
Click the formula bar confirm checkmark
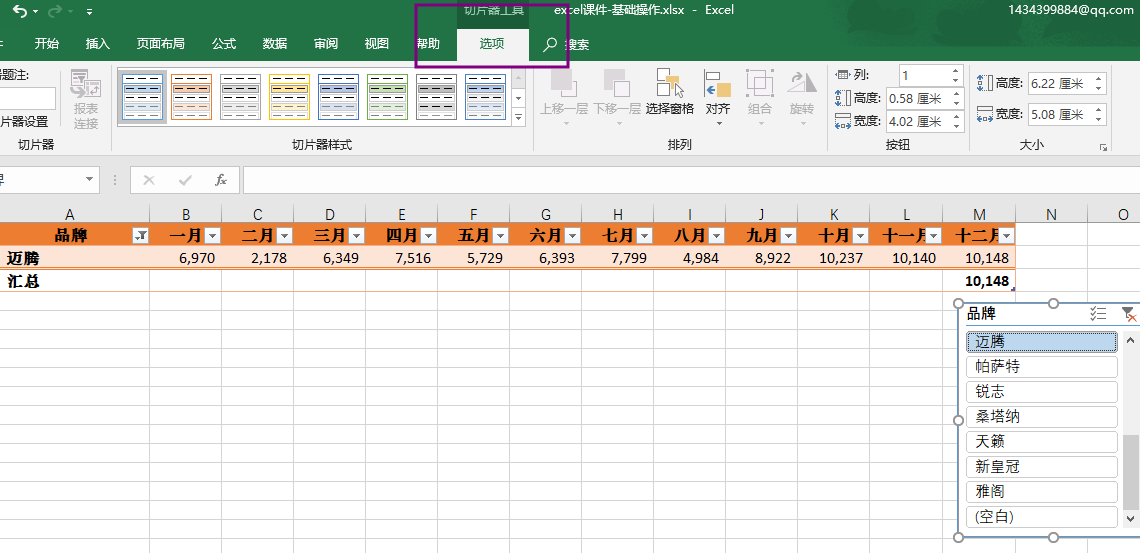click(185, 180)
